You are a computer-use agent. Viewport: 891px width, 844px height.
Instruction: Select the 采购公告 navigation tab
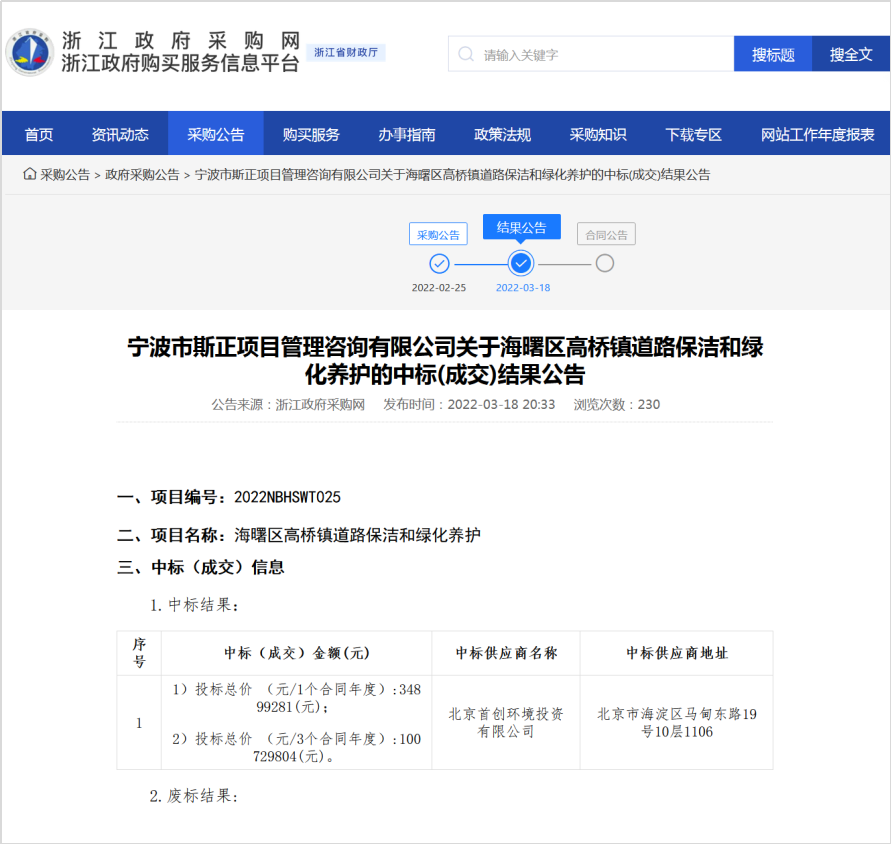[x=216, y=134]
